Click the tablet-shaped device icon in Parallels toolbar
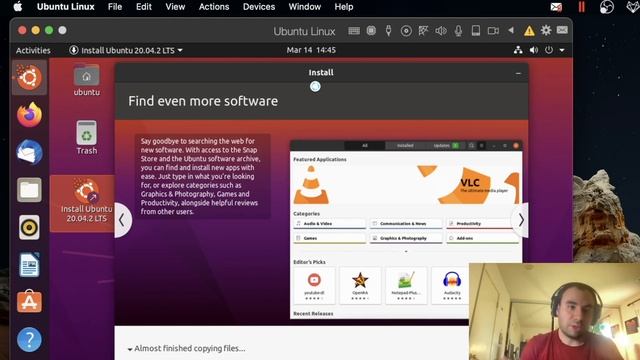This screenshot has width=640, height=360. 476,31
